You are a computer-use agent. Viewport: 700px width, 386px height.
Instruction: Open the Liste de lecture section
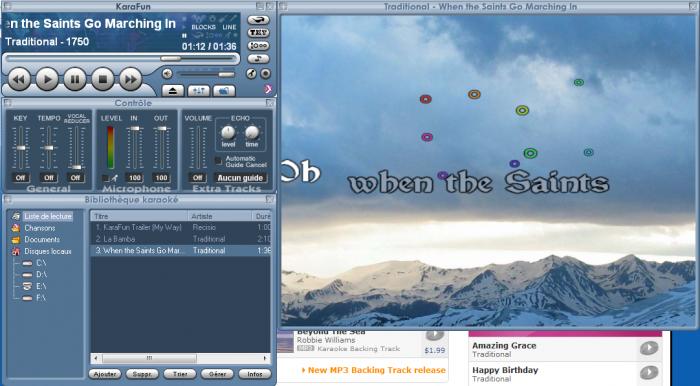48,216
